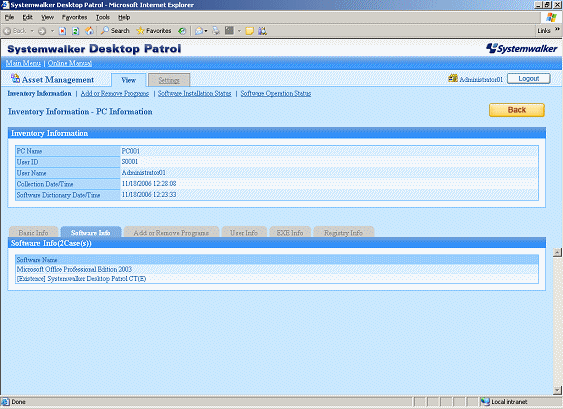563x409 pixels.
Task: Click the Collection Date/Time value
Action: [x=149, y=184]
